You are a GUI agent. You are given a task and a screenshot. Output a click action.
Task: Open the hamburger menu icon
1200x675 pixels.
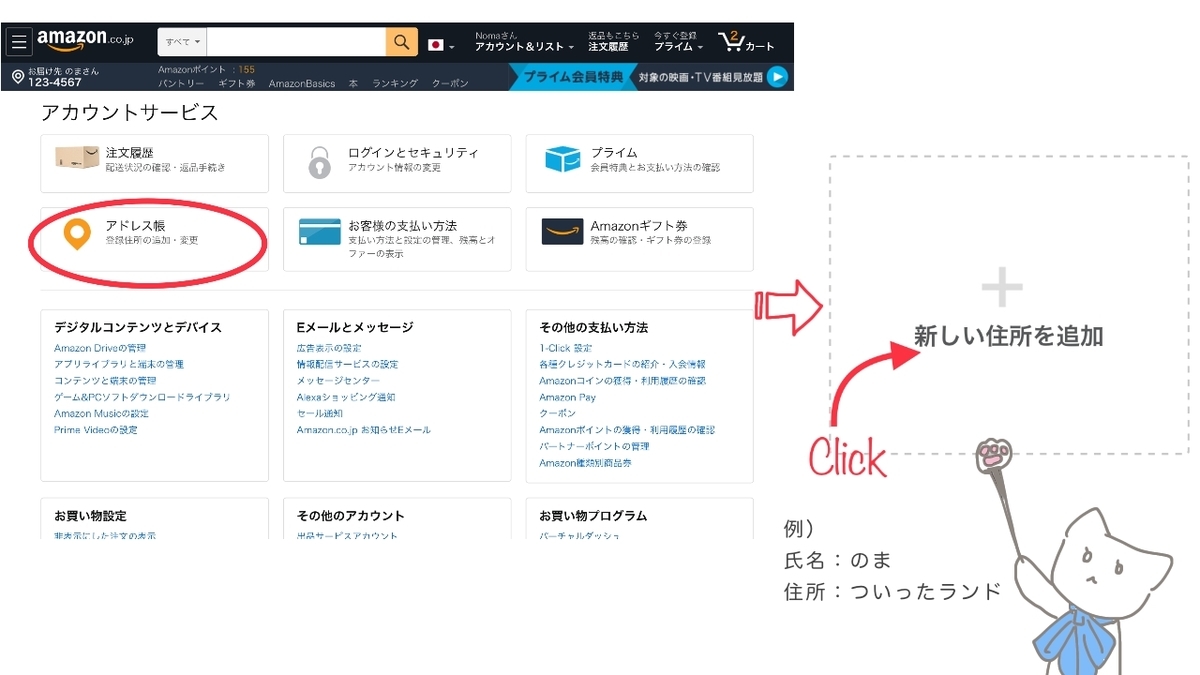(20, 42)
